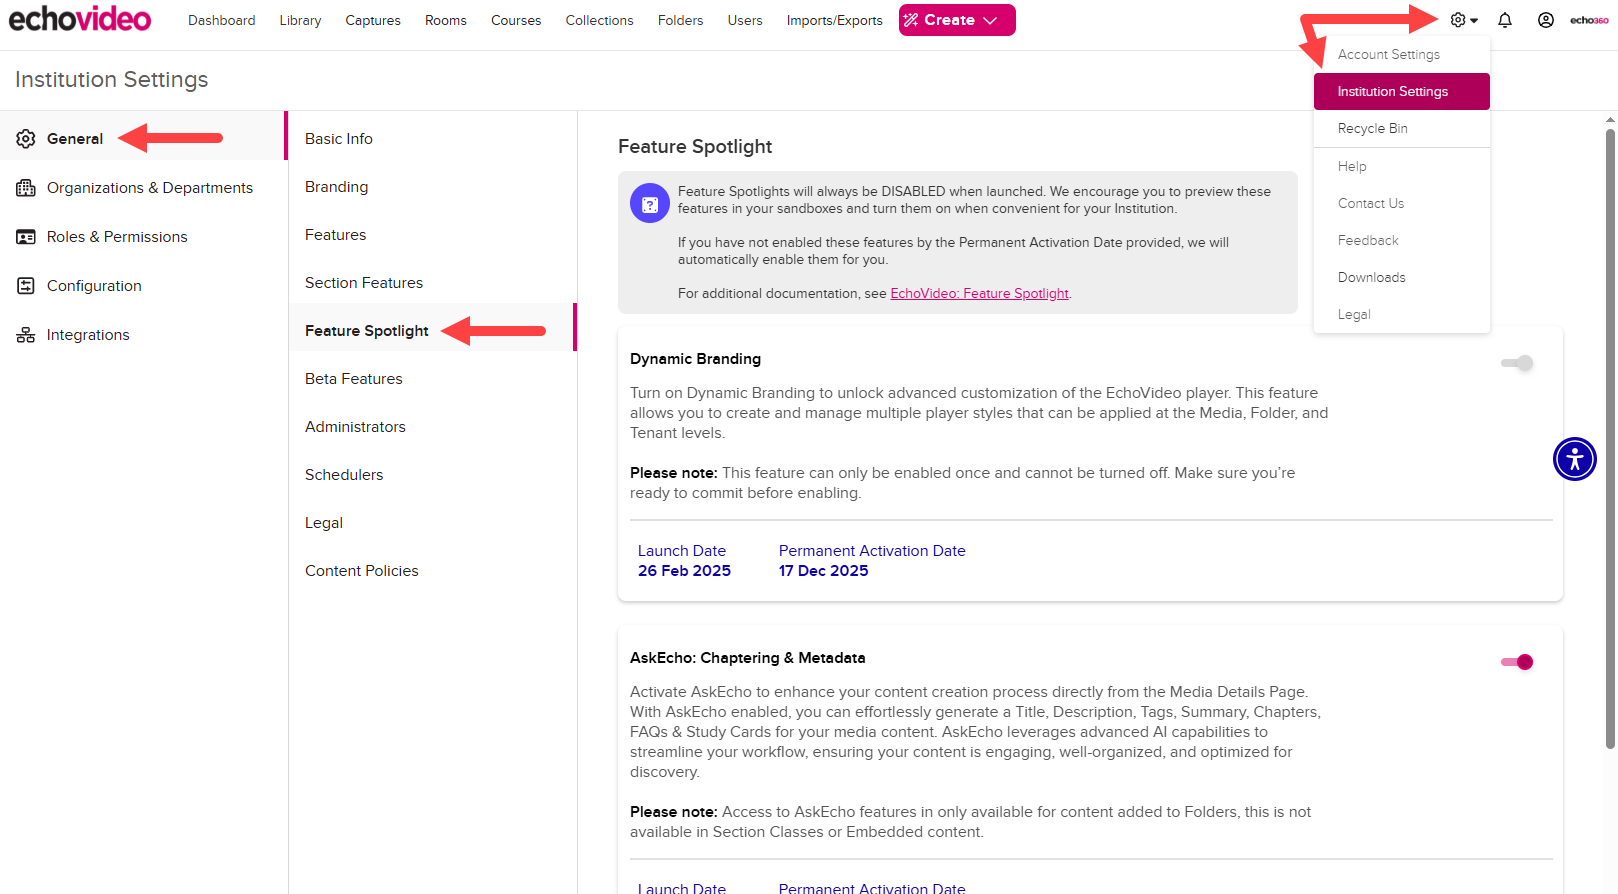The width and height of the screenshot is (1618, 894).
Task: Follow the EchoVideo: Feature Spotlight link
Action: pos(979,293)
